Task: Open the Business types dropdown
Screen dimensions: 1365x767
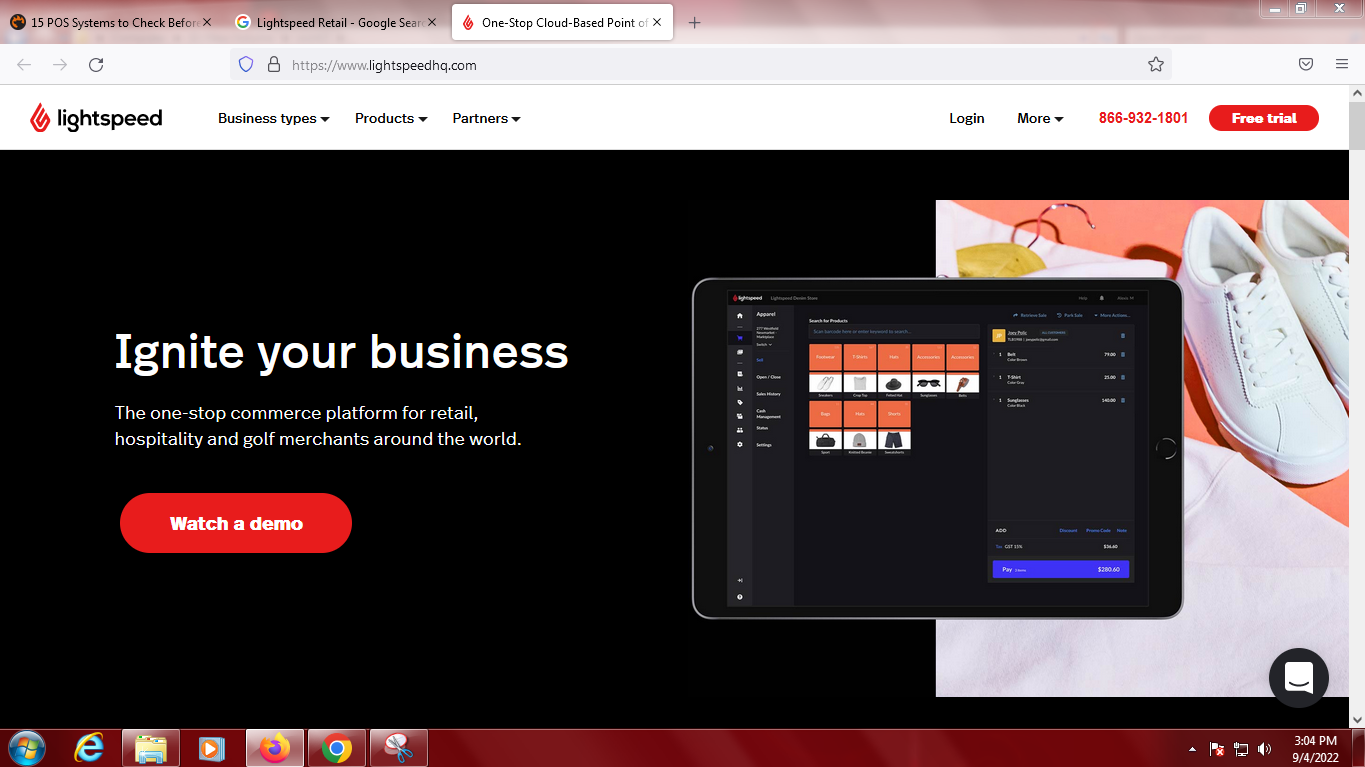Action: (x=273, y=118)
